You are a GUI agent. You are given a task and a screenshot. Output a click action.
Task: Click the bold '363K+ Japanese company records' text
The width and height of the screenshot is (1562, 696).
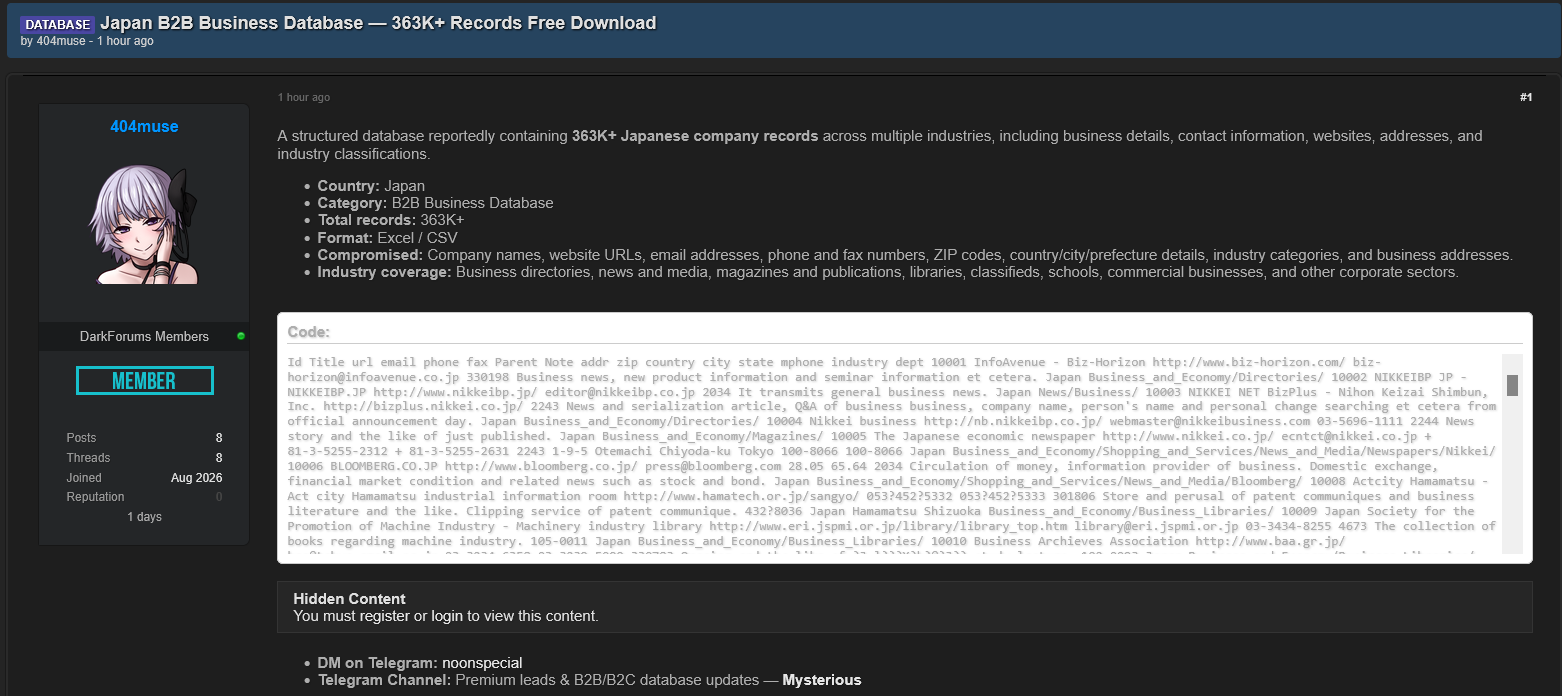coord(695,136)
